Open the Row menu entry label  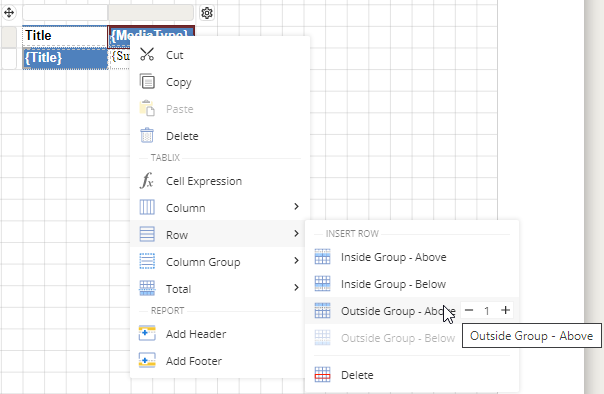177,235
